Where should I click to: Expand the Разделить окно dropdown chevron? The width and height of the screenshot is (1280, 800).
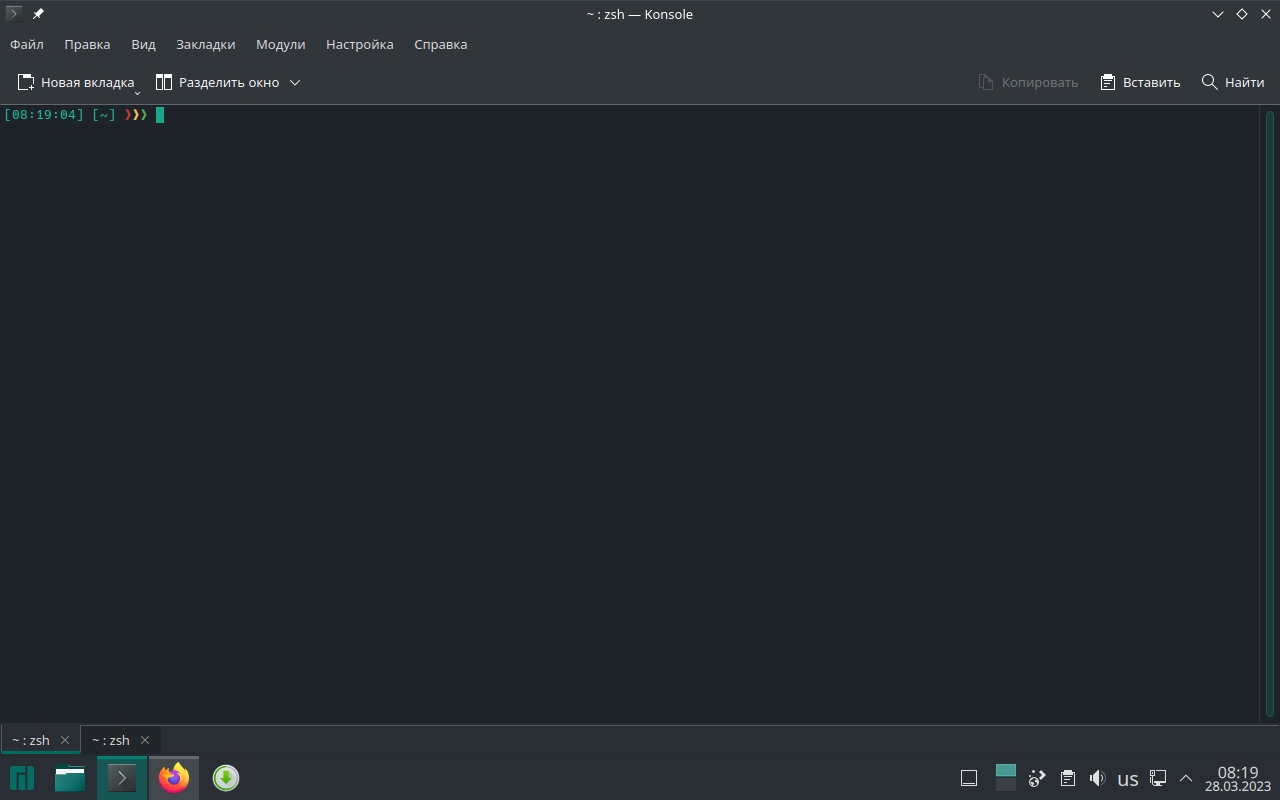(295, 82)
